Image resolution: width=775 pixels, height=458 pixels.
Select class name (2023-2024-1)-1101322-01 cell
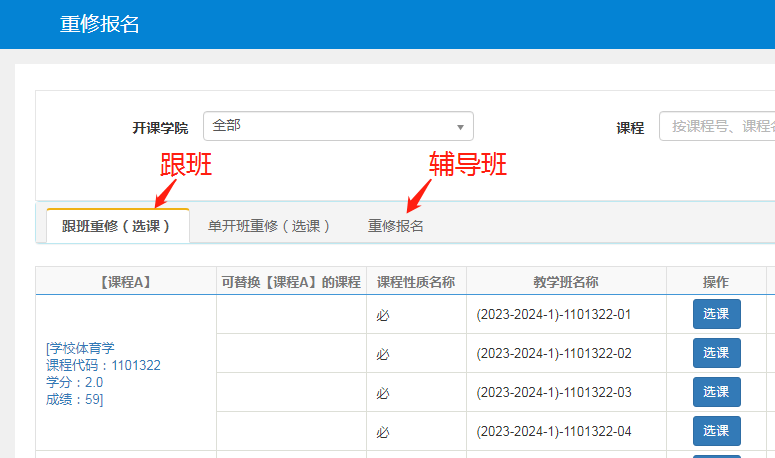tap(553, 314)
